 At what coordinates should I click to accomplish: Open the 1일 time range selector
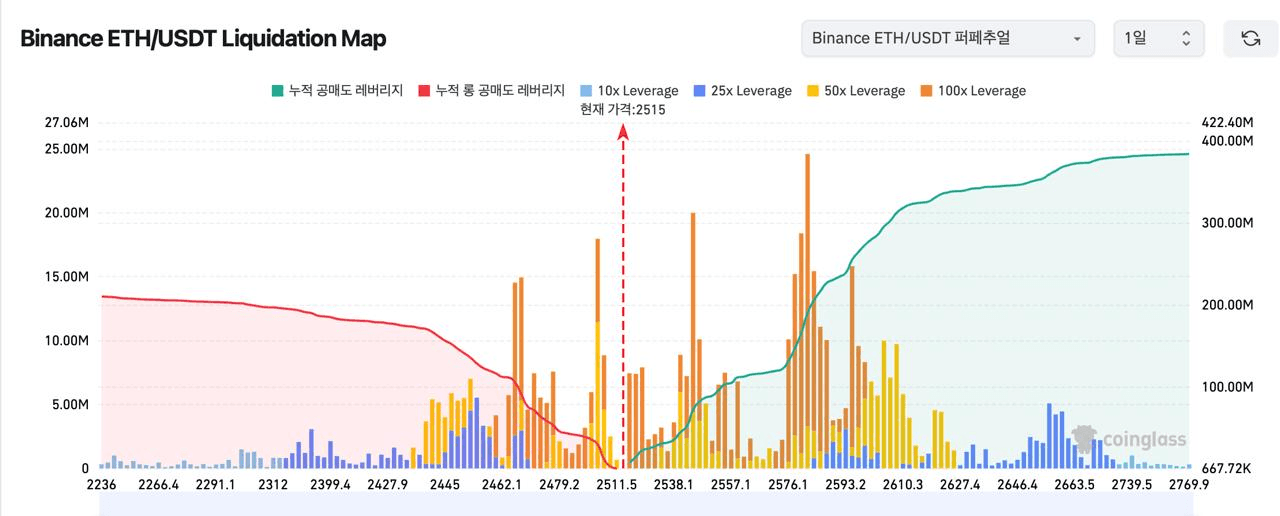pyautogui.click(x=1158, y=38)
